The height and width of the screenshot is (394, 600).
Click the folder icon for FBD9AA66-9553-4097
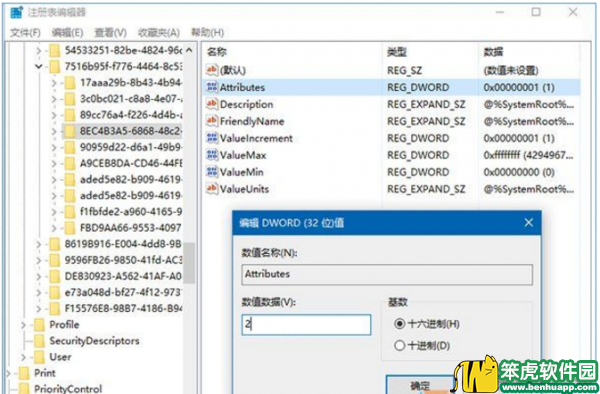[70, 228]
